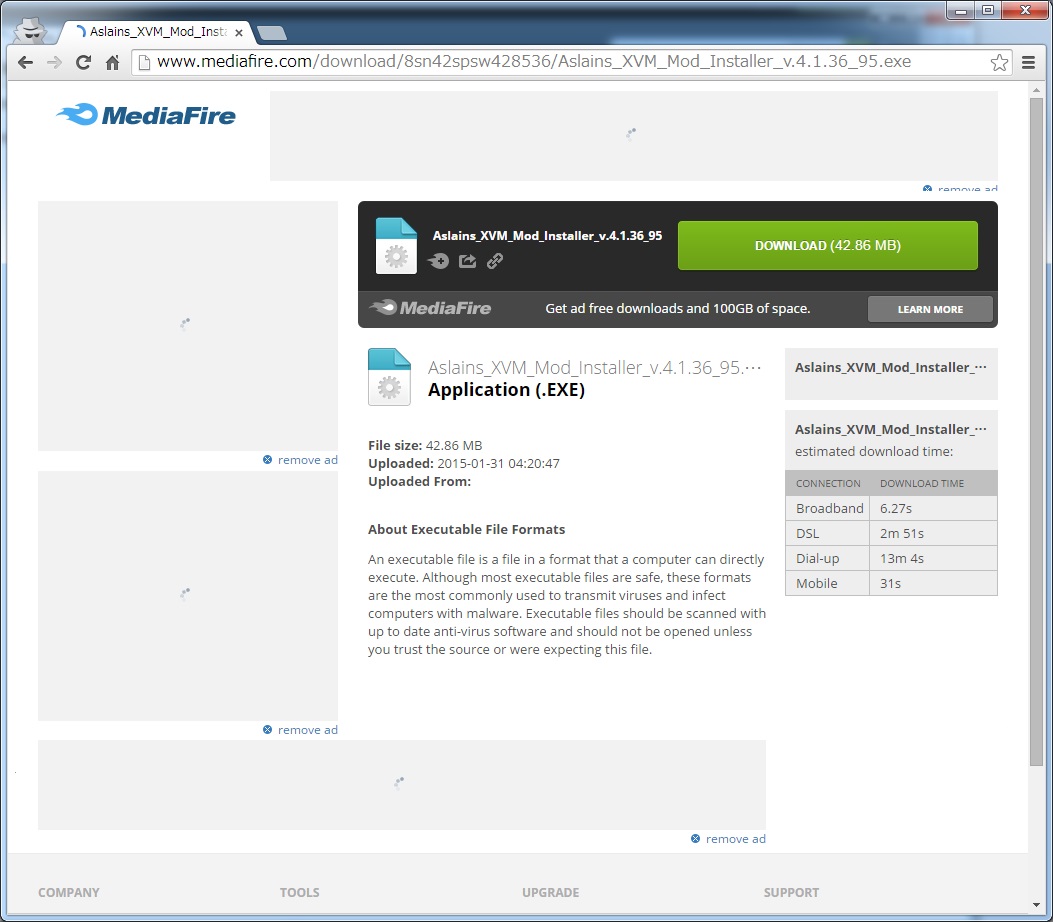Click the Uploaded From label

click(x=420, y=481)
